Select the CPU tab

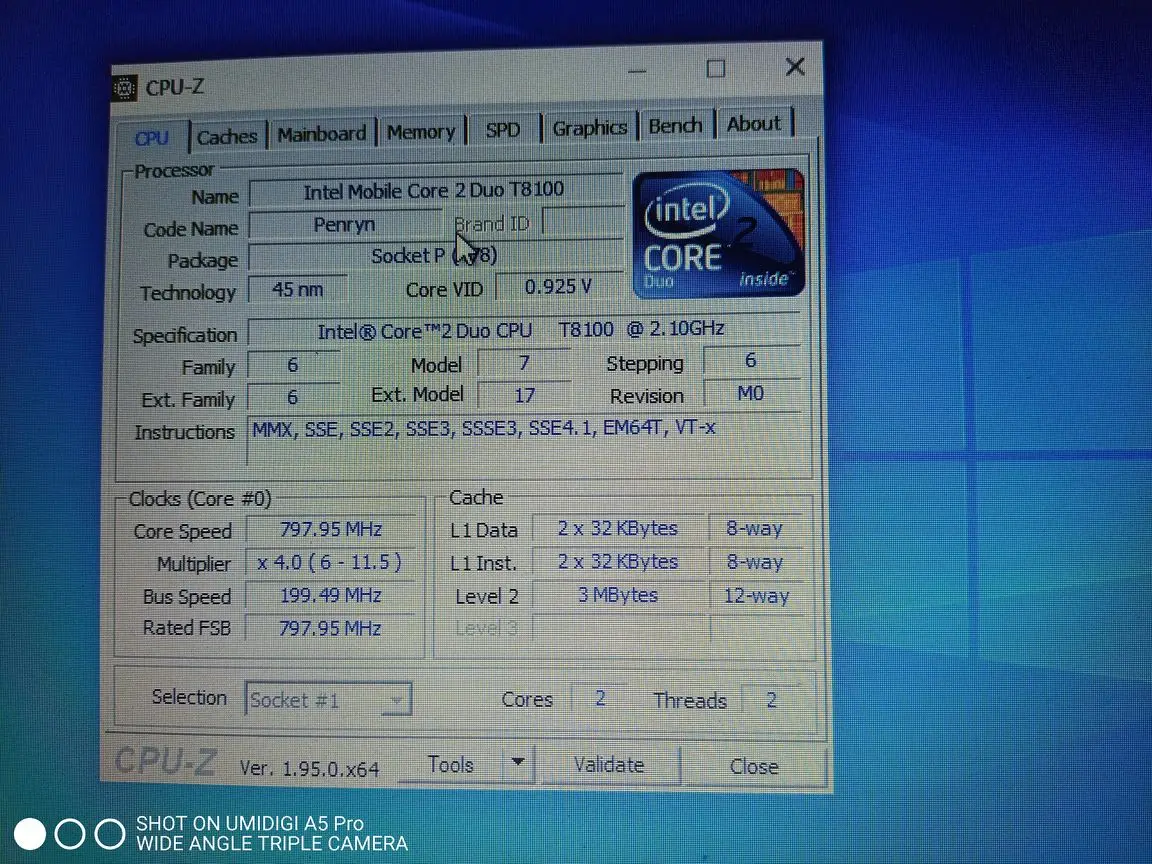152,138
